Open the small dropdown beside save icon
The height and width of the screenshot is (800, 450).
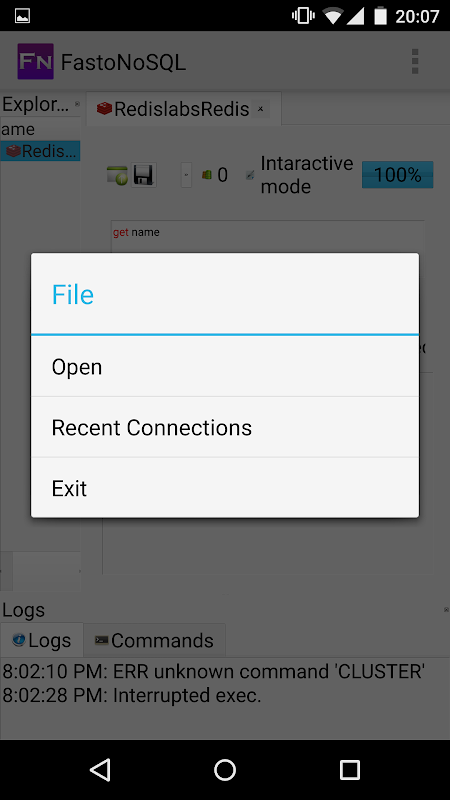[x=186, y=175]
